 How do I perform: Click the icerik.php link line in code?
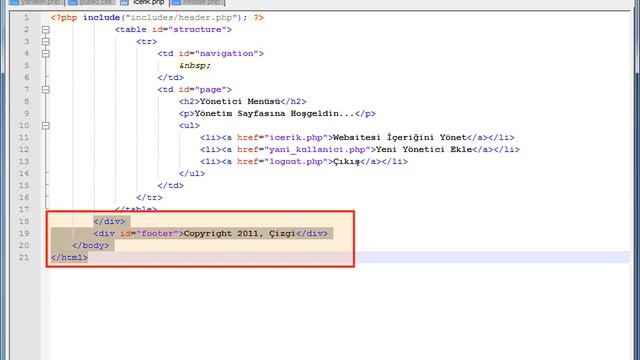tap(357, 138)
